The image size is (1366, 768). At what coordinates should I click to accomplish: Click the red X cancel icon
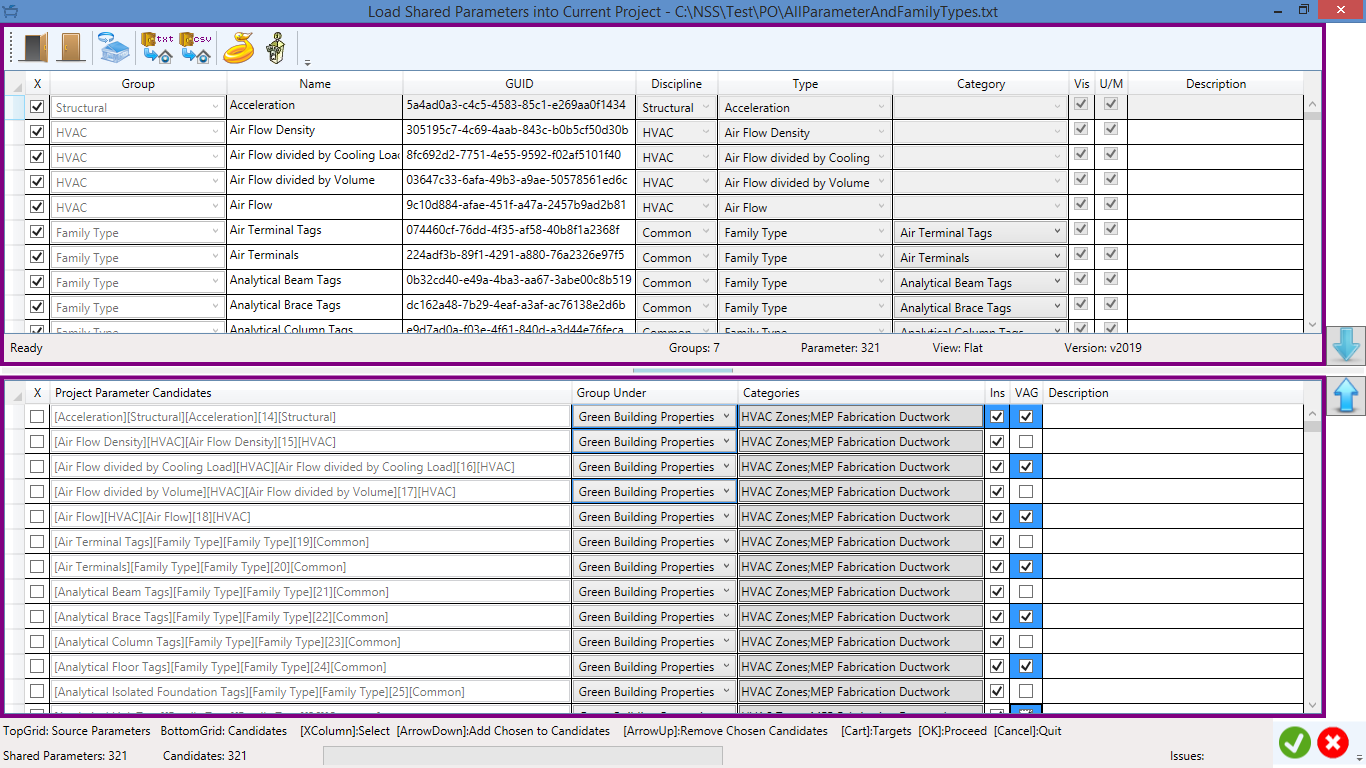1332,743
